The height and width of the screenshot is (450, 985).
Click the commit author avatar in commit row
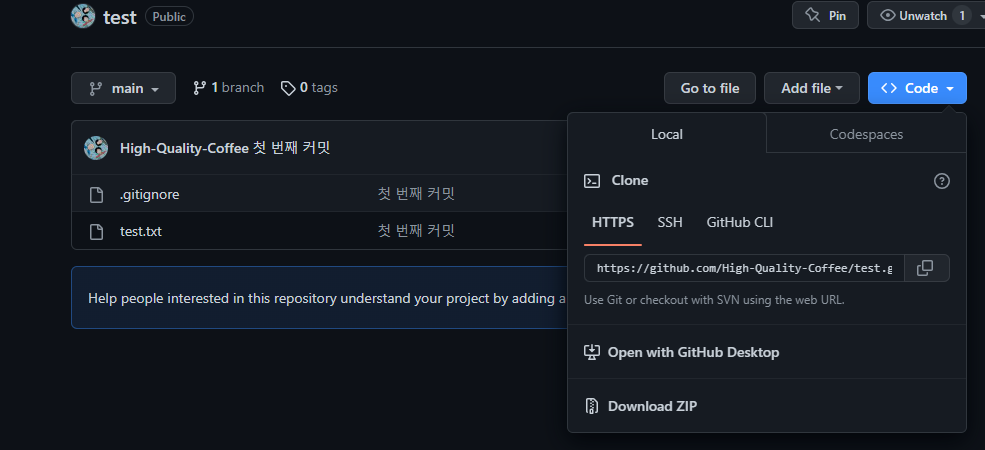[96, 148]
